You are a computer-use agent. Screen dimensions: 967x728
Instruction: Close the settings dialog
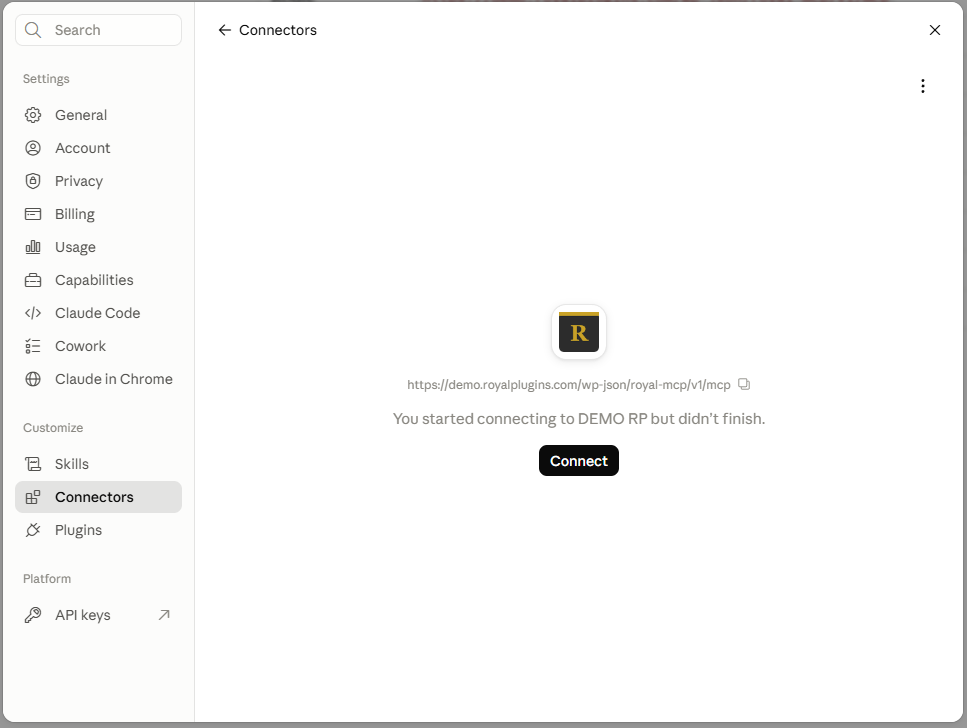tap(935, 30)
